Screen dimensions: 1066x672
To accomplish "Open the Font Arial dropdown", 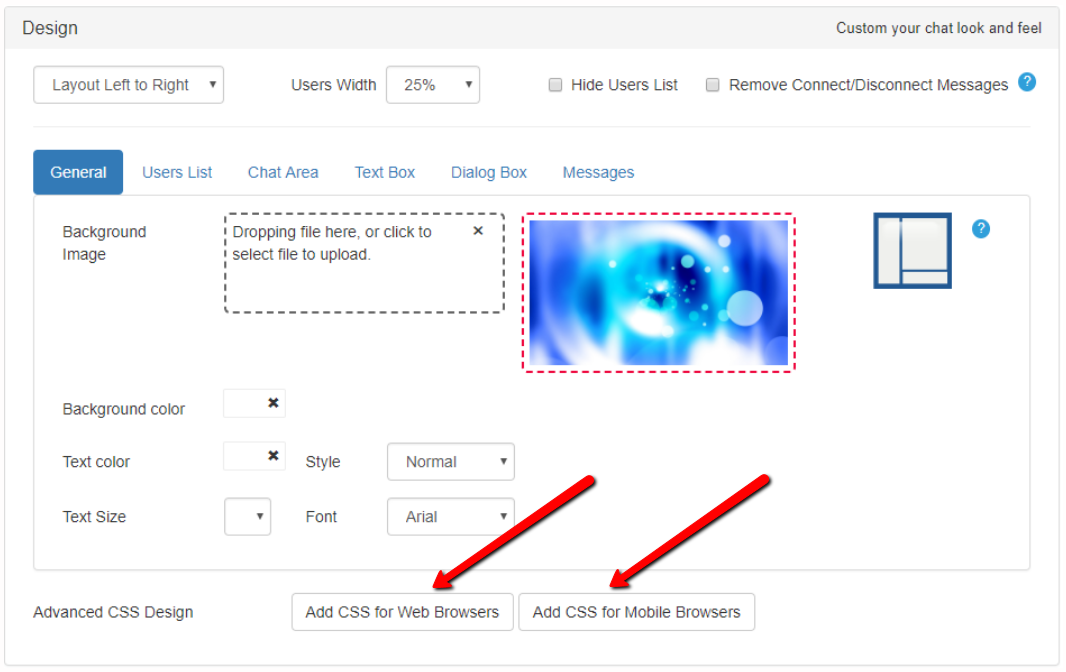I will [x=450, y=517].
